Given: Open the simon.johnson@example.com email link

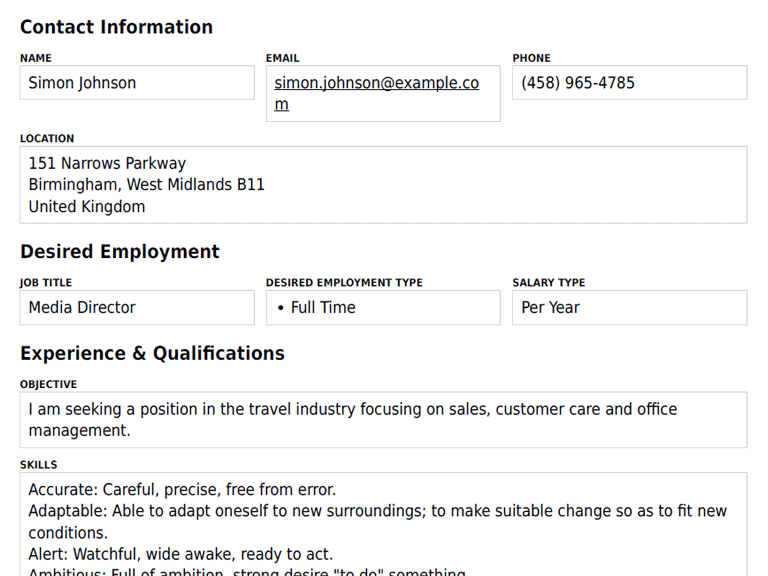Looking at the screenshot, I should (x=376, y=84).
